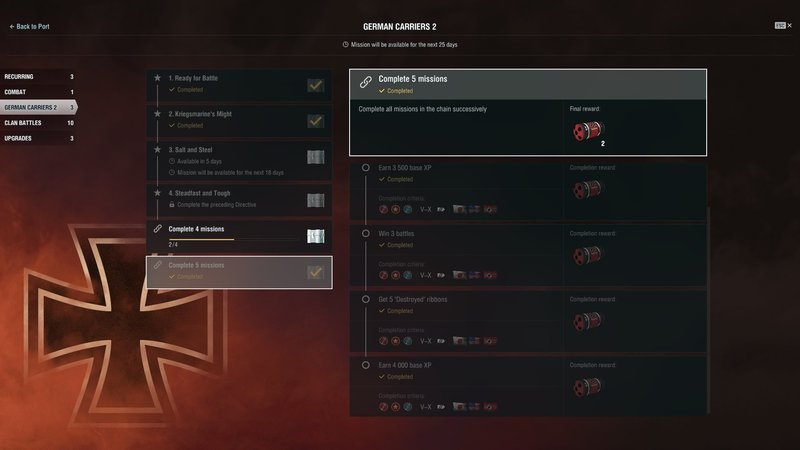Click the checkmark box for Ready for Battle
This screenshot has width=800, height=450.
click(316, 86)
